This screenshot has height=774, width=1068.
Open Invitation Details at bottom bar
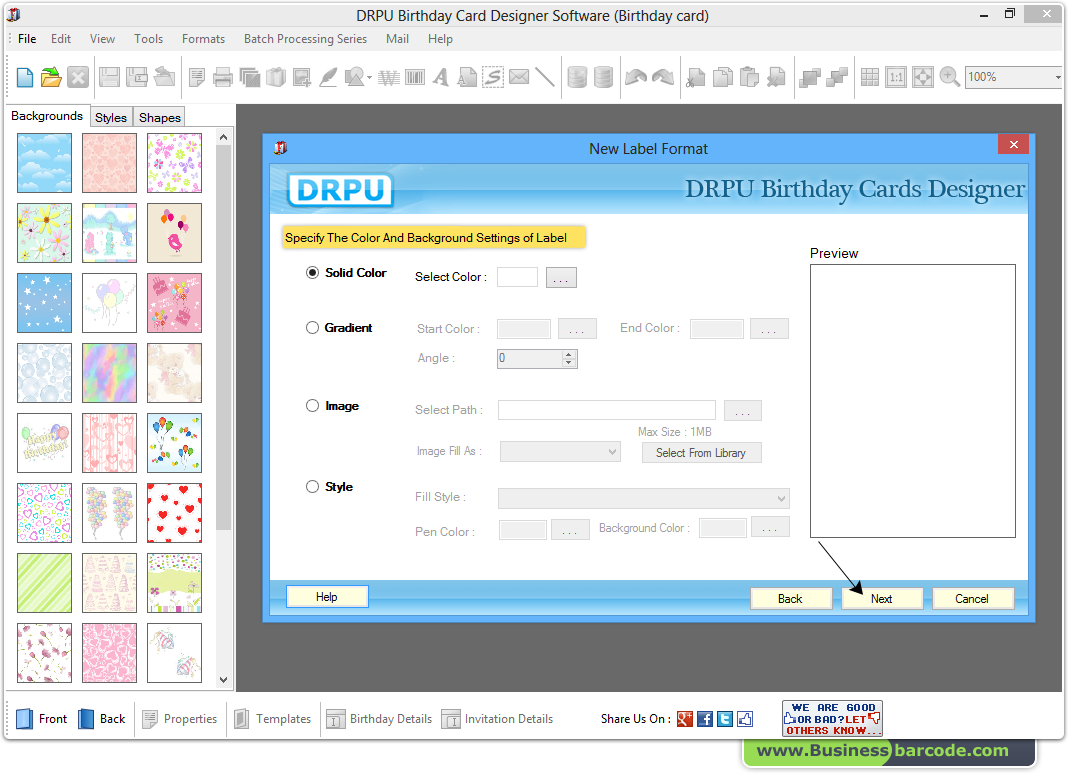tap(497, 719)
